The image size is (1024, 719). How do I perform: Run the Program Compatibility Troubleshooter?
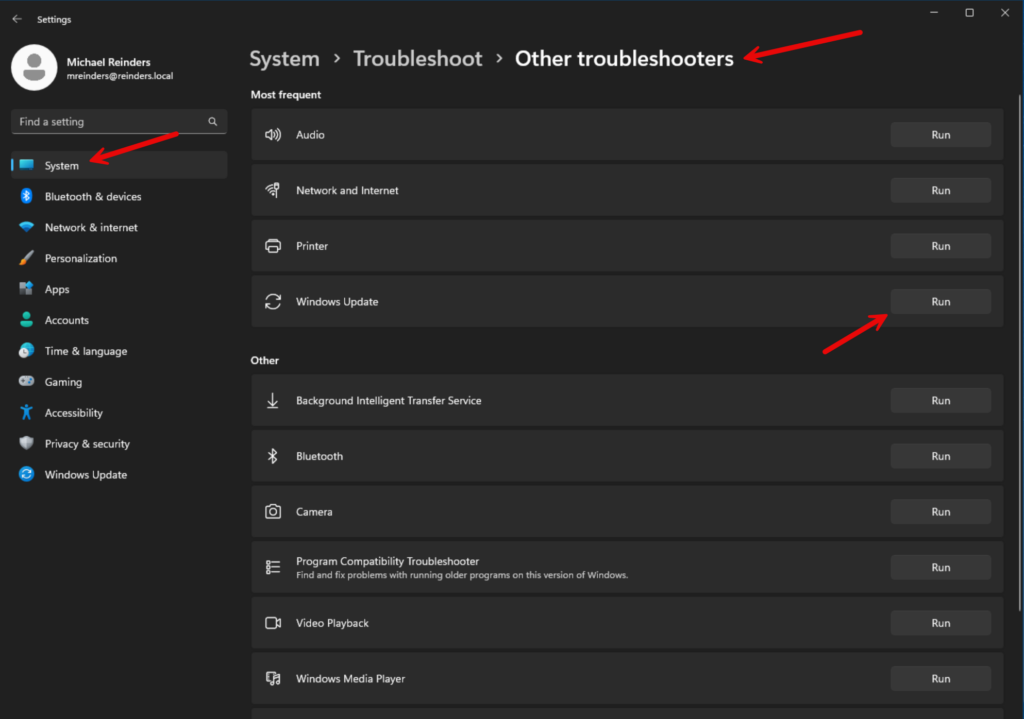point(940,567)
